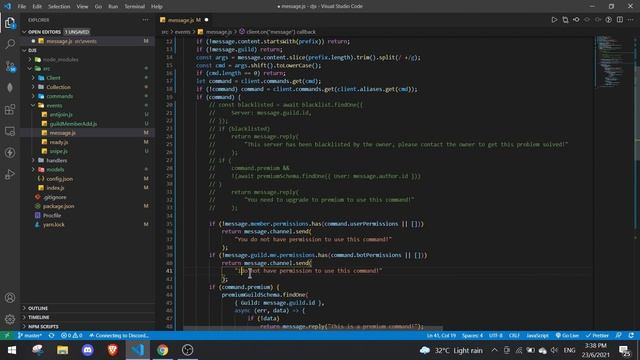640x360 pixels.
Task: Open antijoin.js in the explorer
Action: [x=61, y=115]
